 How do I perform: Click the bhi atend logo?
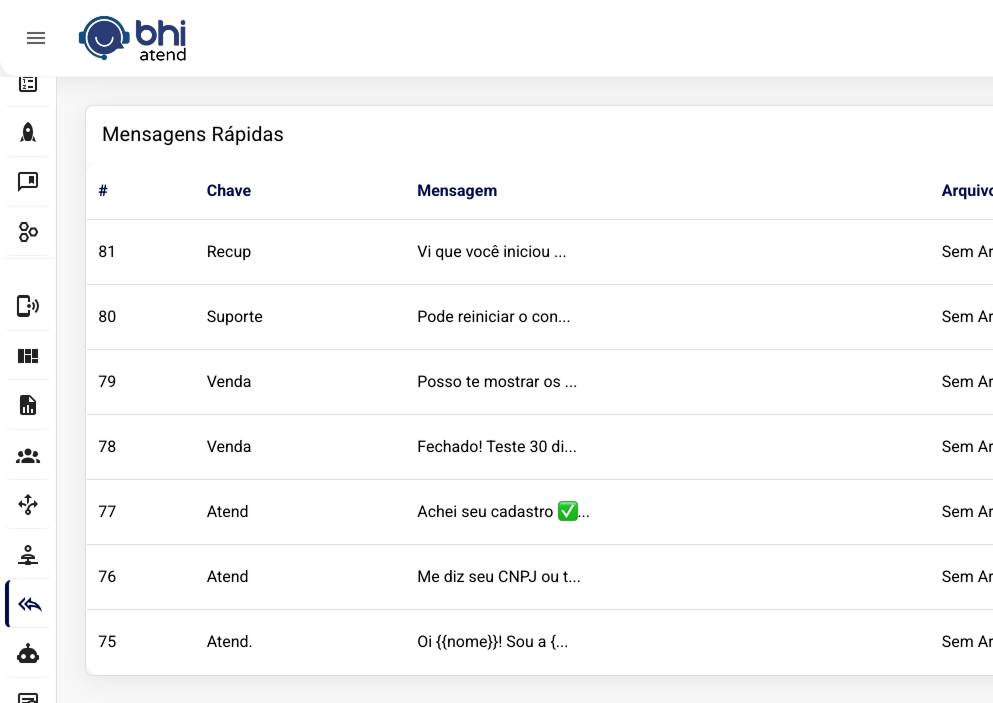(x=133, y=38)
